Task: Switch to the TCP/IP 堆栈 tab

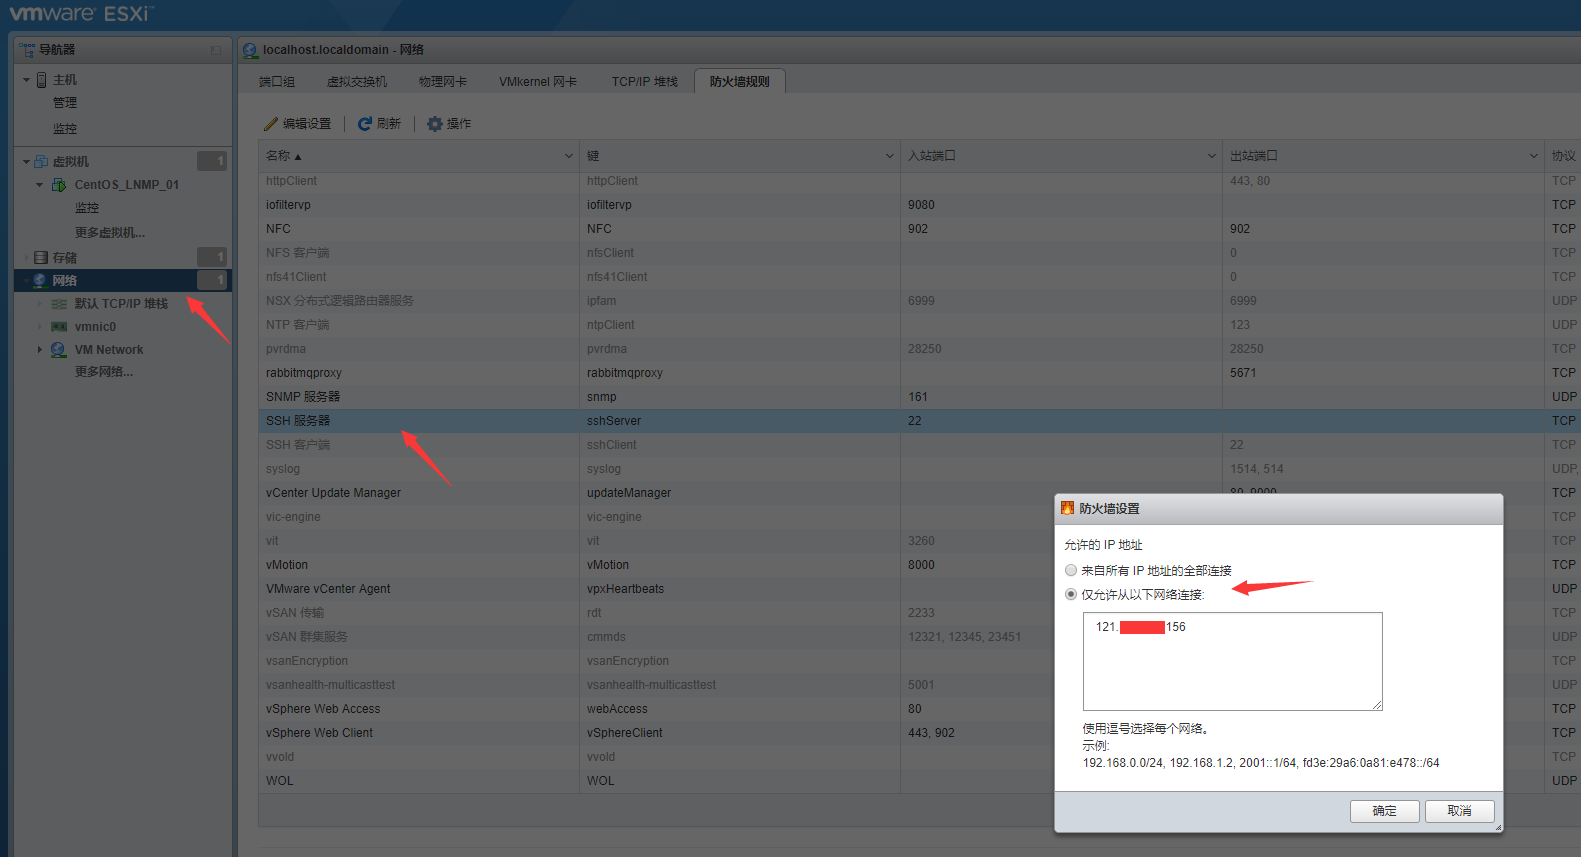Action: tap(644, 82)
